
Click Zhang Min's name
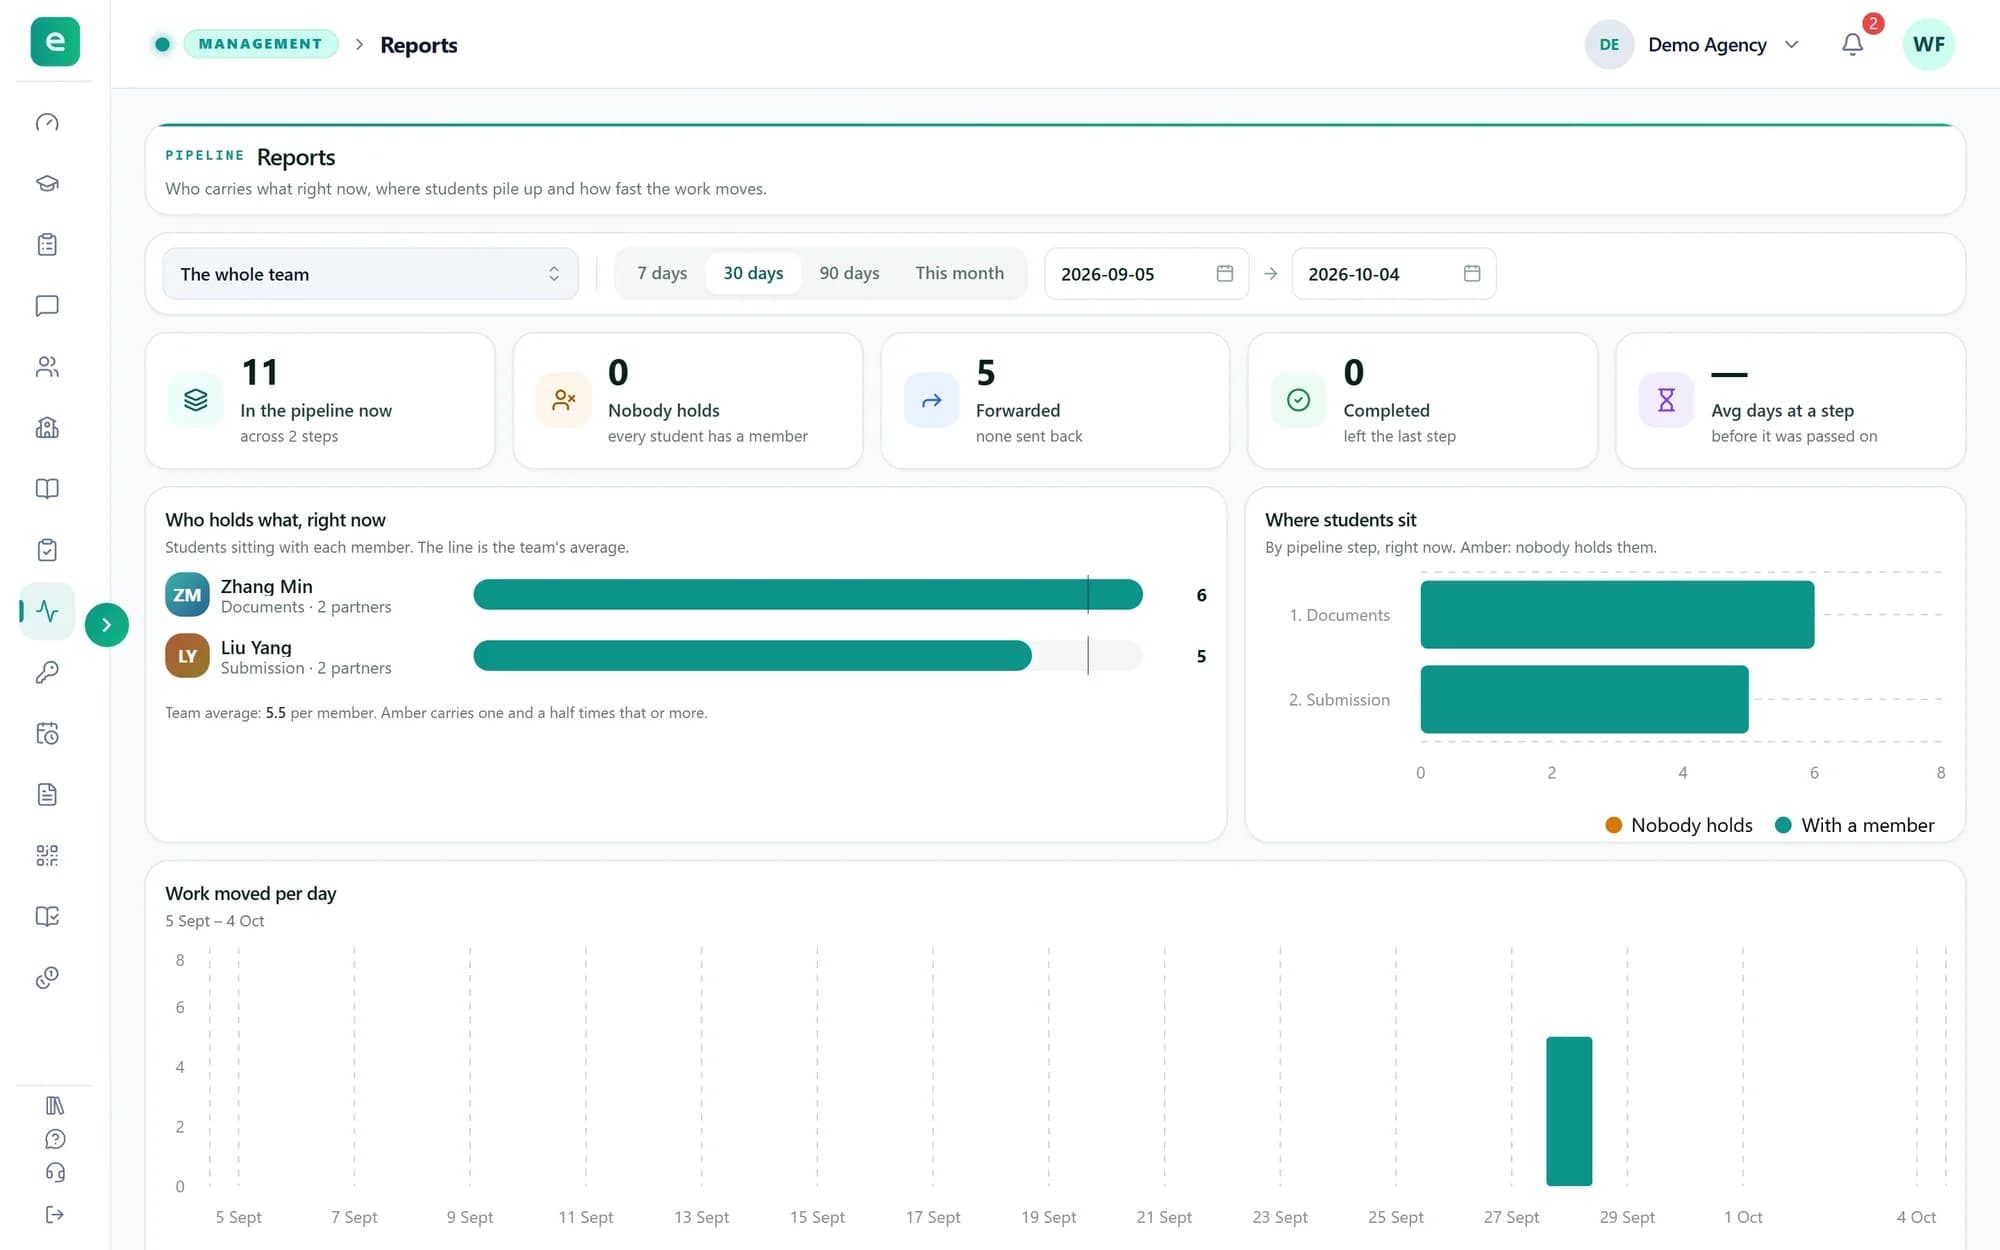(266, 586)
